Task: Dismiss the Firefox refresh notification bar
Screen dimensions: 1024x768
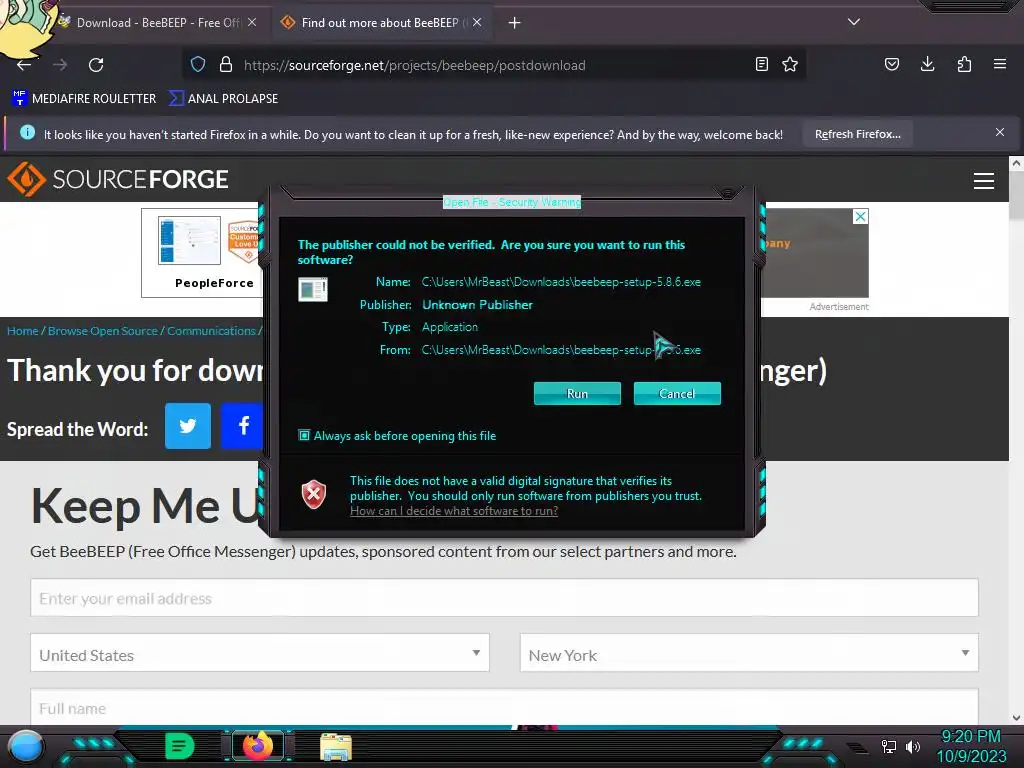Action: click(x=1000, y=132)
